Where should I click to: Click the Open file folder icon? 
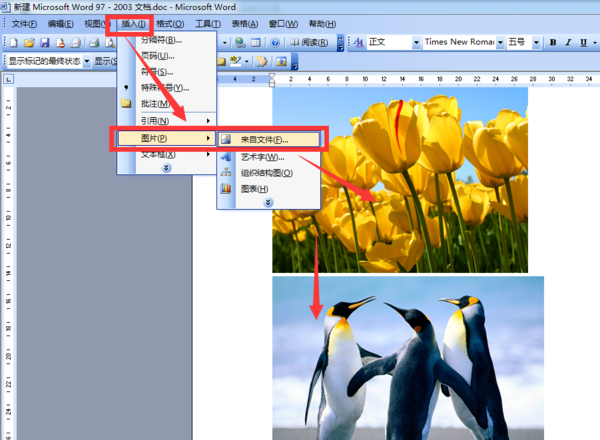[x=29, y=42]
